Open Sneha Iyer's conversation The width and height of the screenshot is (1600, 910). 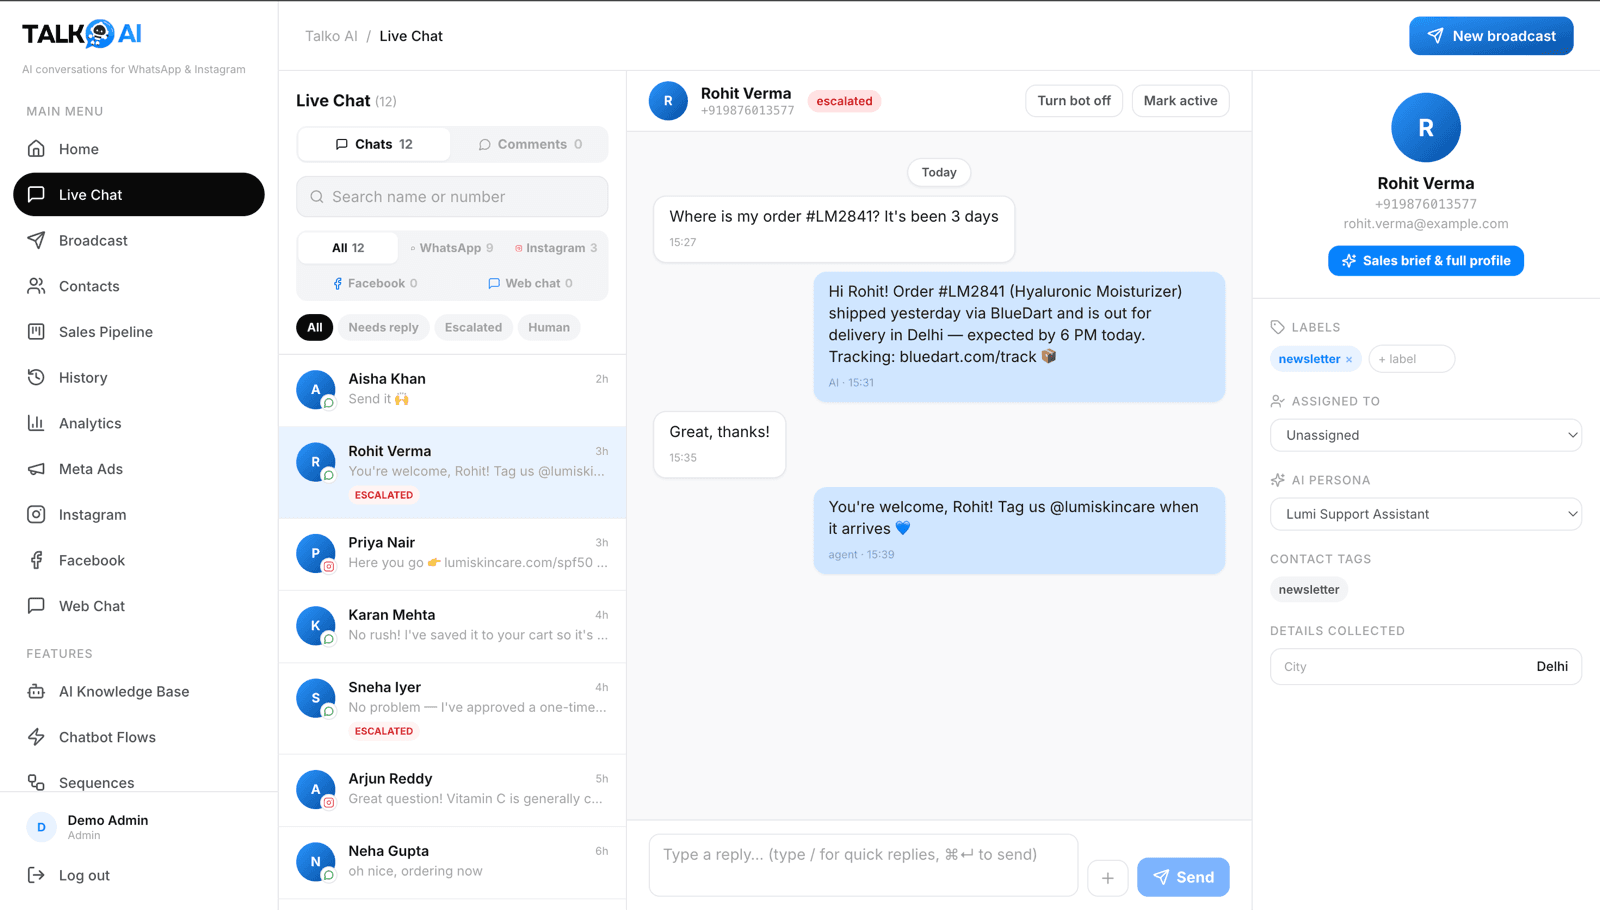tap(452, 709)
